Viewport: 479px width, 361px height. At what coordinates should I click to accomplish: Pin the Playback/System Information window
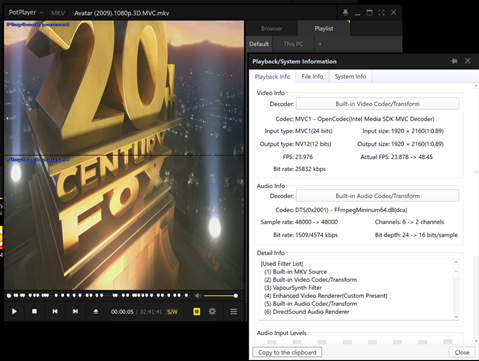pyautogui.click(x=454, y=61)
